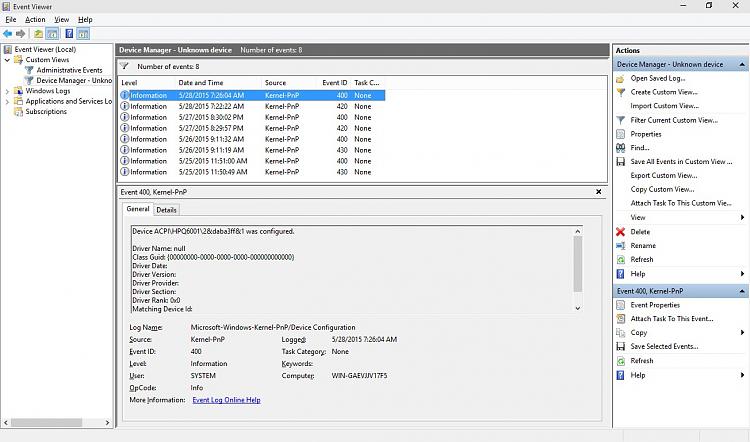Click the red Delete X icon
Screen dimensions: 750x442
pos(621,232)
